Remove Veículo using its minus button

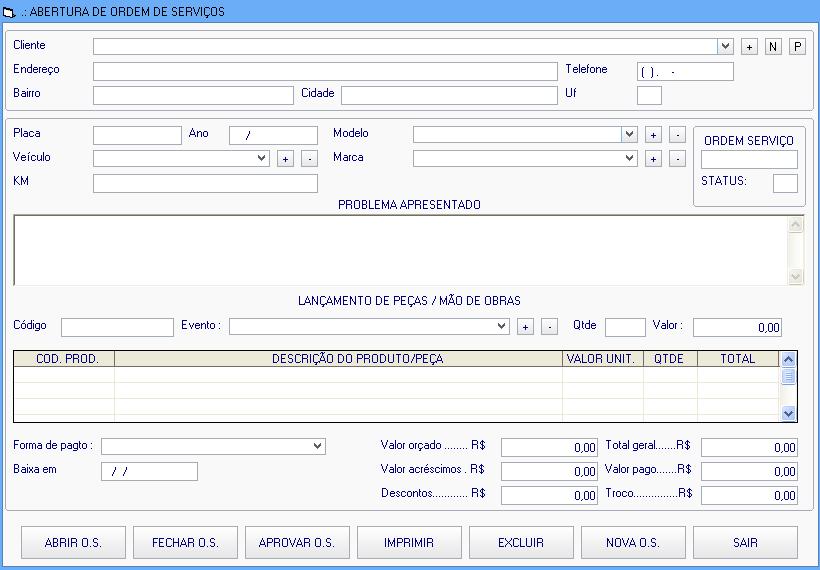309,158
